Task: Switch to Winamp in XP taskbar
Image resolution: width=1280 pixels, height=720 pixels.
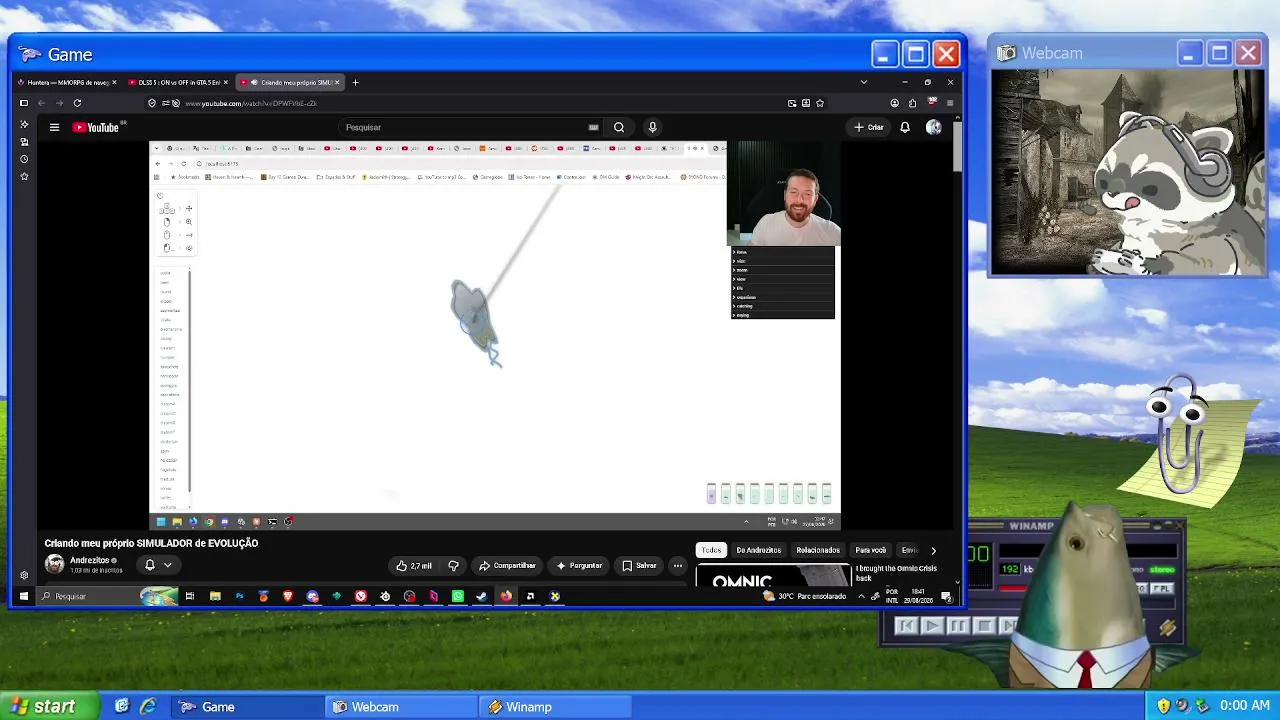Action: click(x=556, y=706)
